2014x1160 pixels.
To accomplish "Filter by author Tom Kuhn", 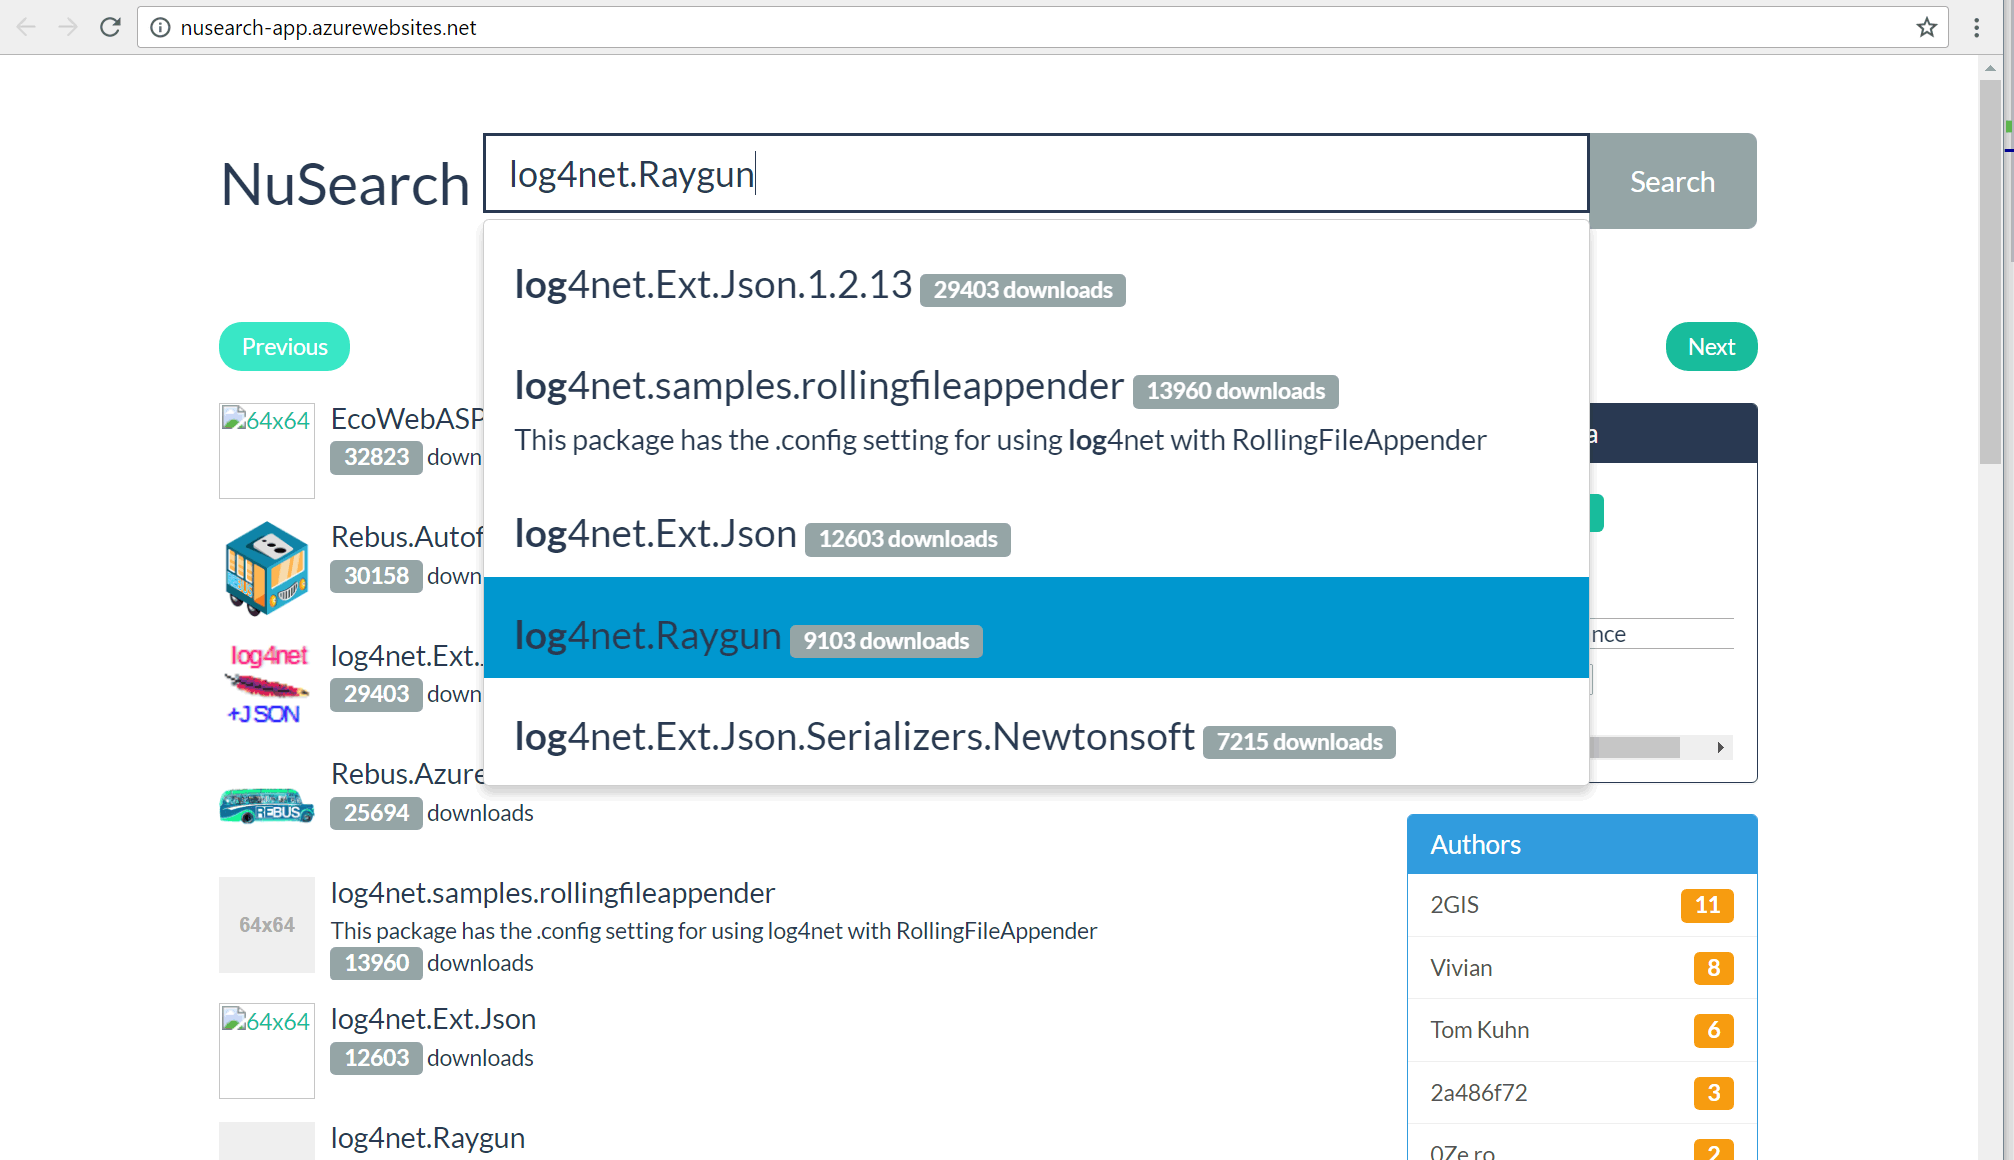I will coord(1582,1030).
